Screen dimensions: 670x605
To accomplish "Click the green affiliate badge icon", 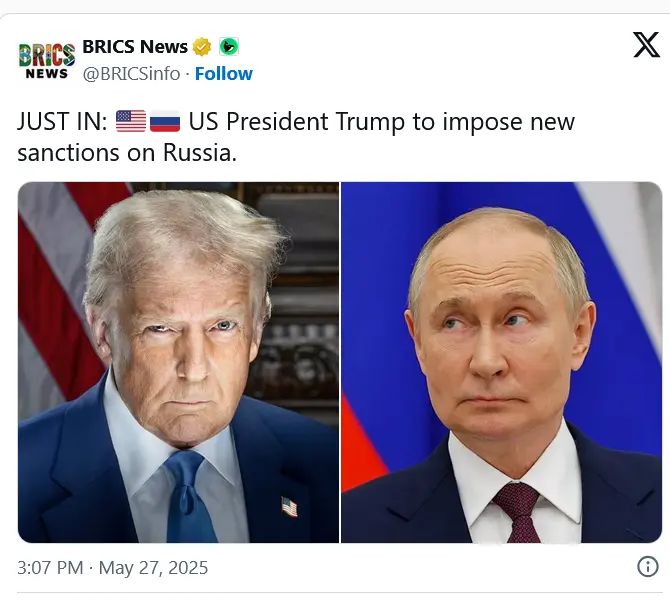I will pyautogui.click(x=229, y=47).
